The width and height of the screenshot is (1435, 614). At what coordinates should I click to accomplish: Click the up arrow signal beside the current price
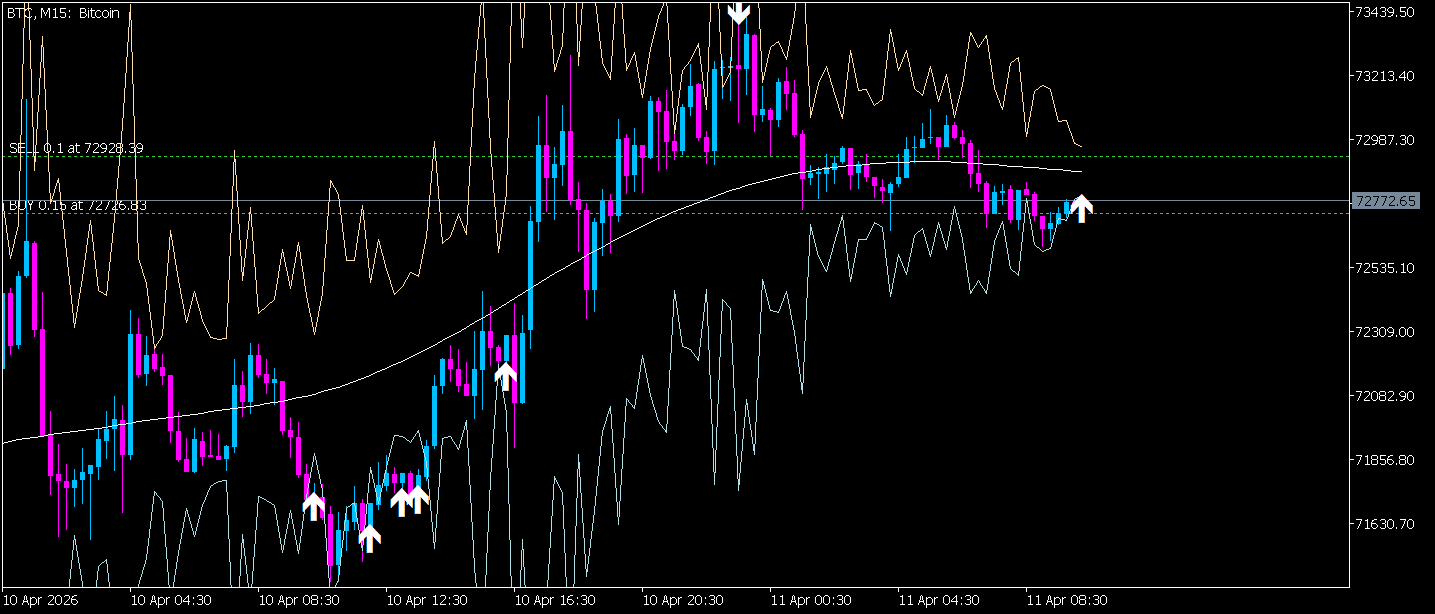1081,208
